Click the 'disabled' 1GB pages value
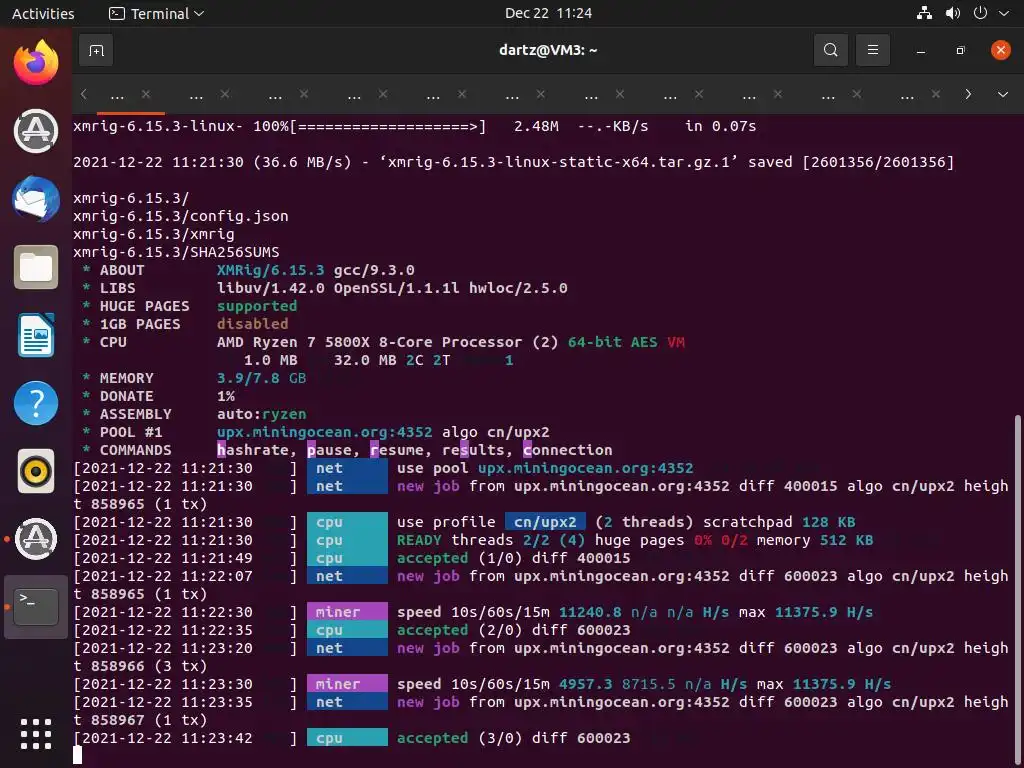1024x768 pixels. (x=252, y=324)
